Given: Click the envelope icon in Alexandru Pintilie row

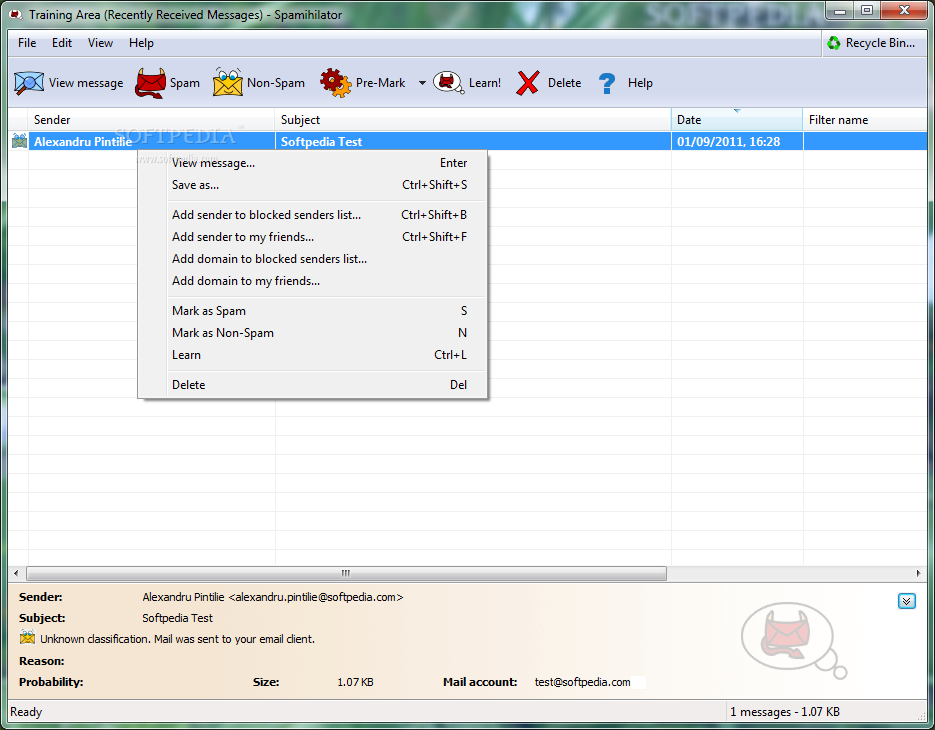Looking at the screenshot, I should (x=19, y=141).
